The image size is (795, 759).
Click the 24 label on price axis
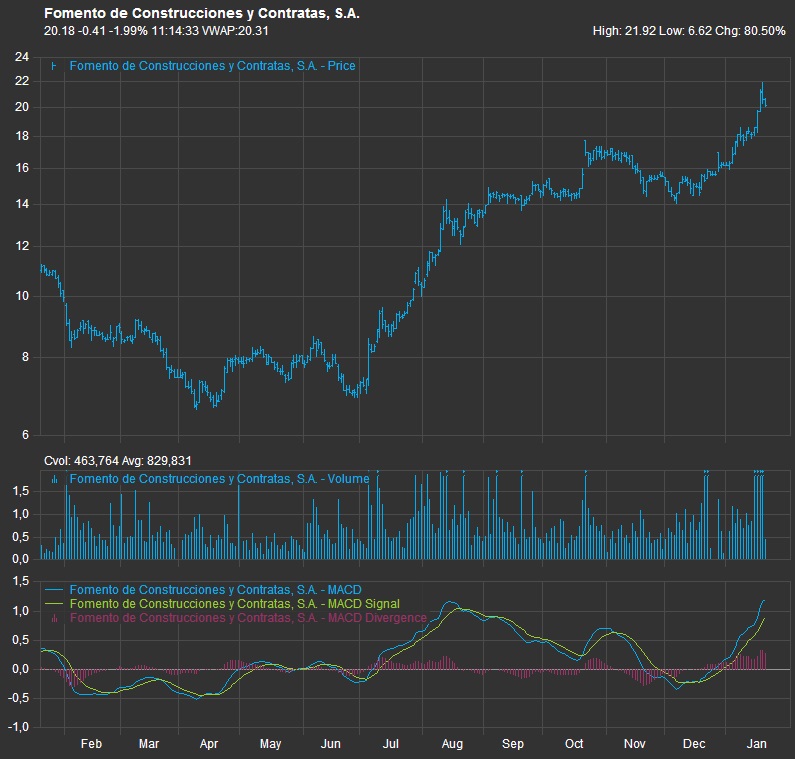pyautogui.click(x=21, y=57)
